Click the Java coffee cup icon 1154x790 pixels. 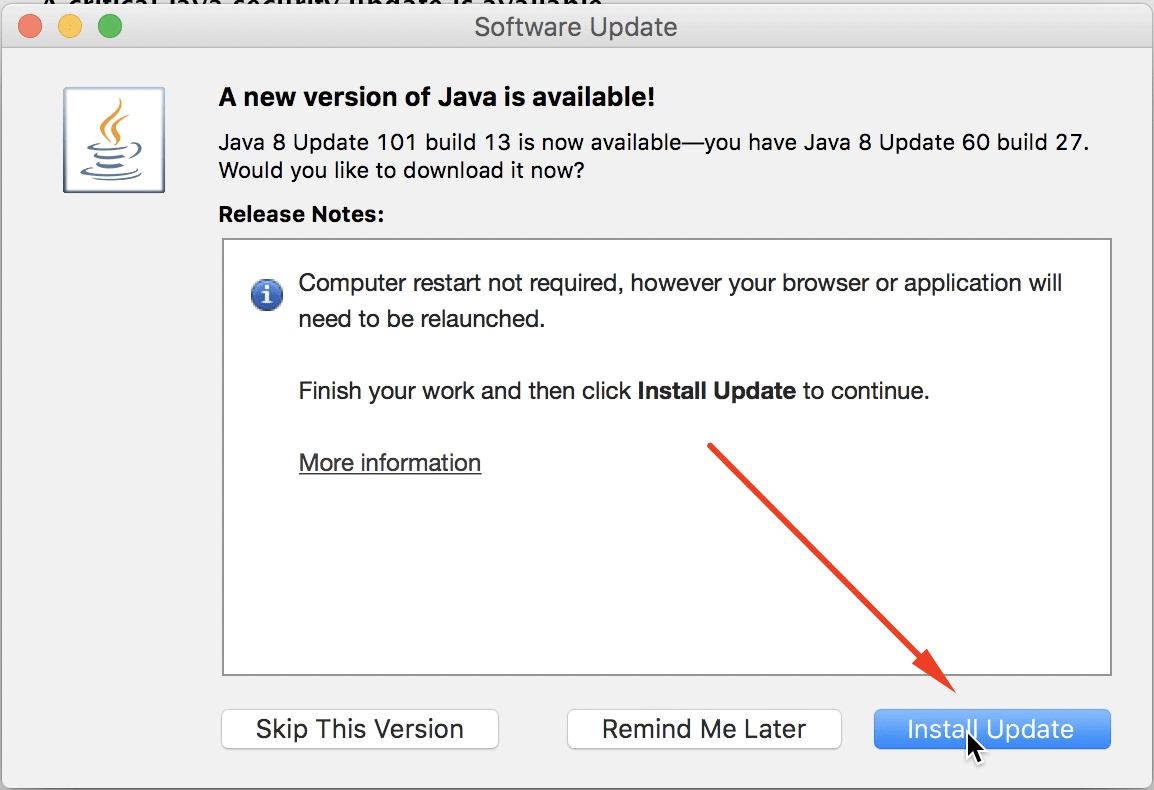point(113,139)
